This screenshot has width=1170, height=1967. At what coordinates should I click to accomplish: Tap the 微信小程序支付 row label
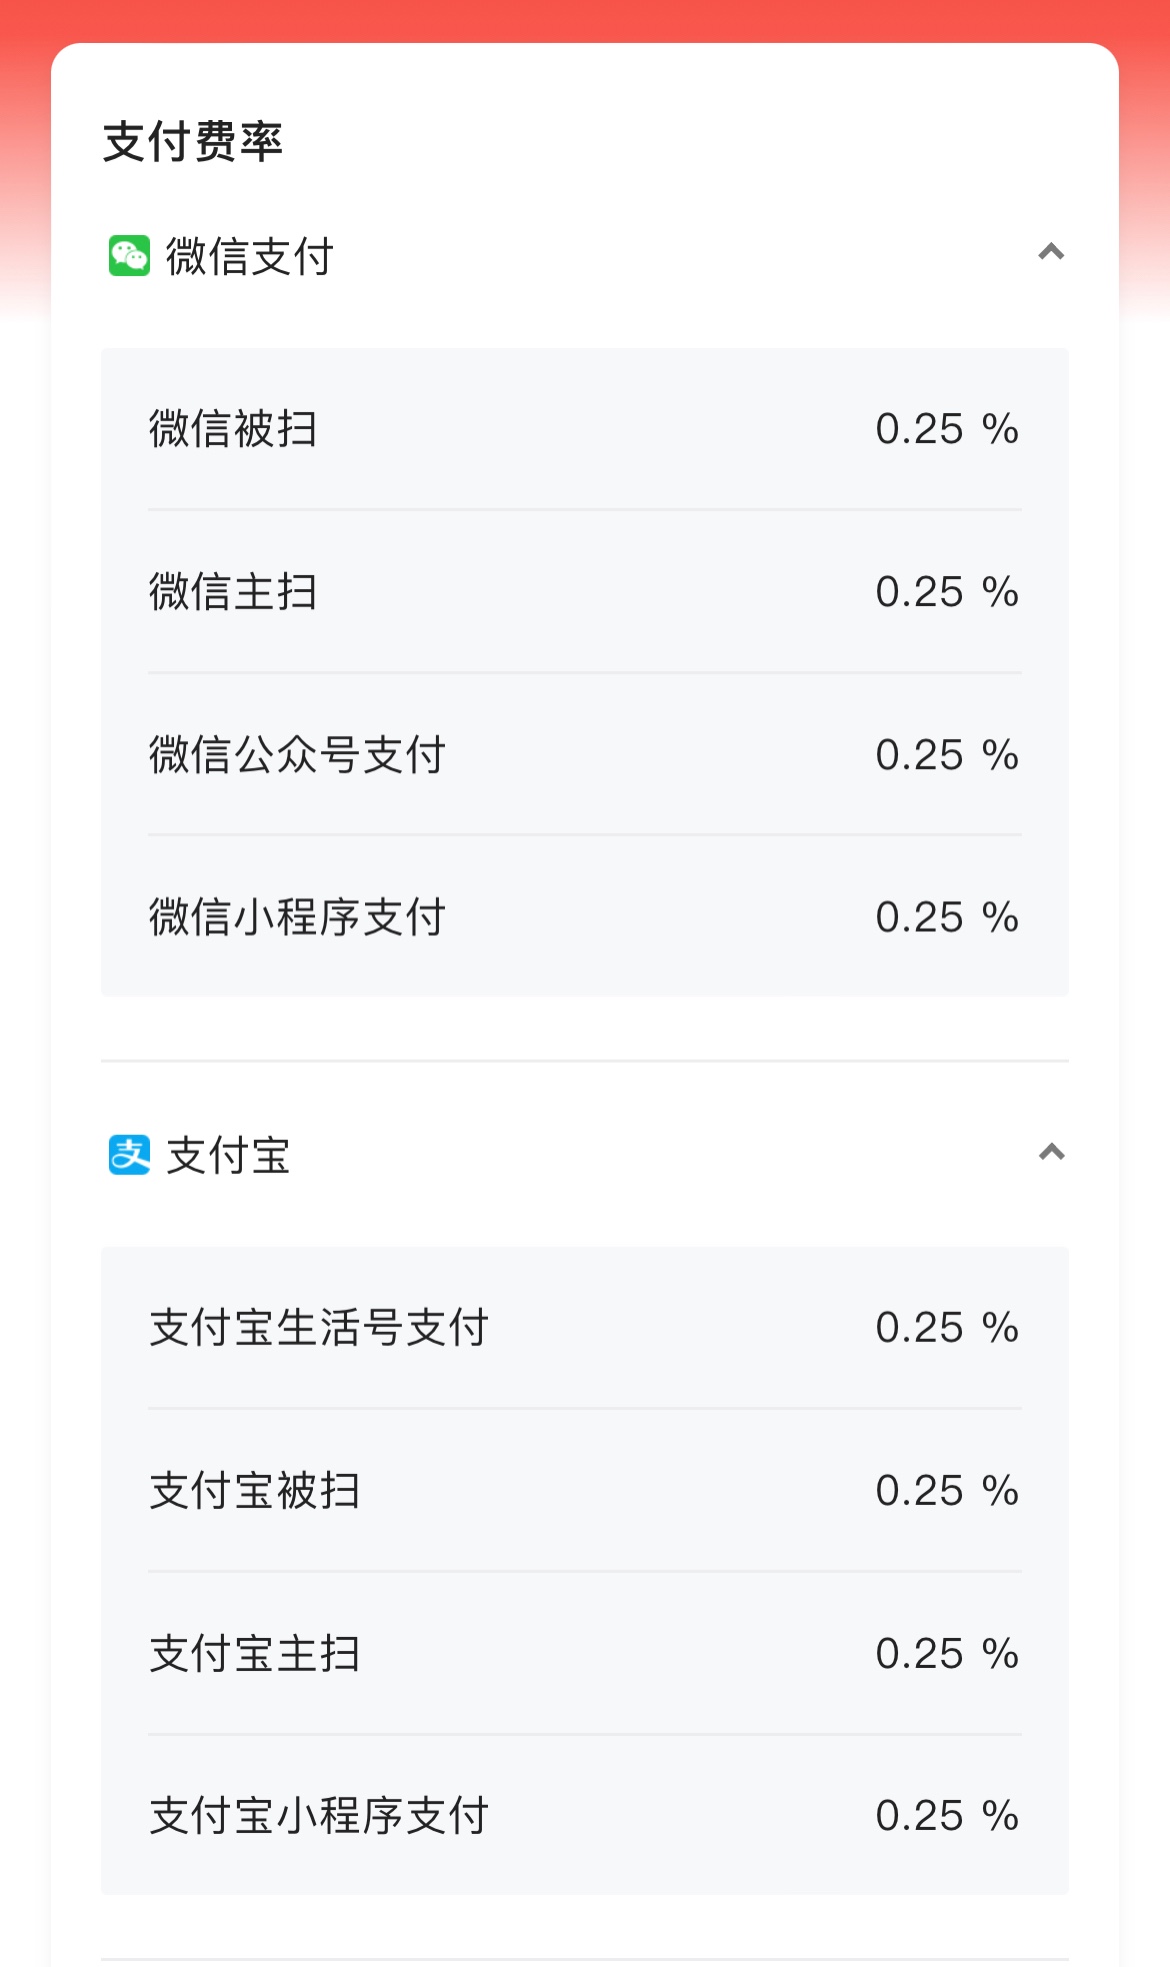[x=297, y=917]
